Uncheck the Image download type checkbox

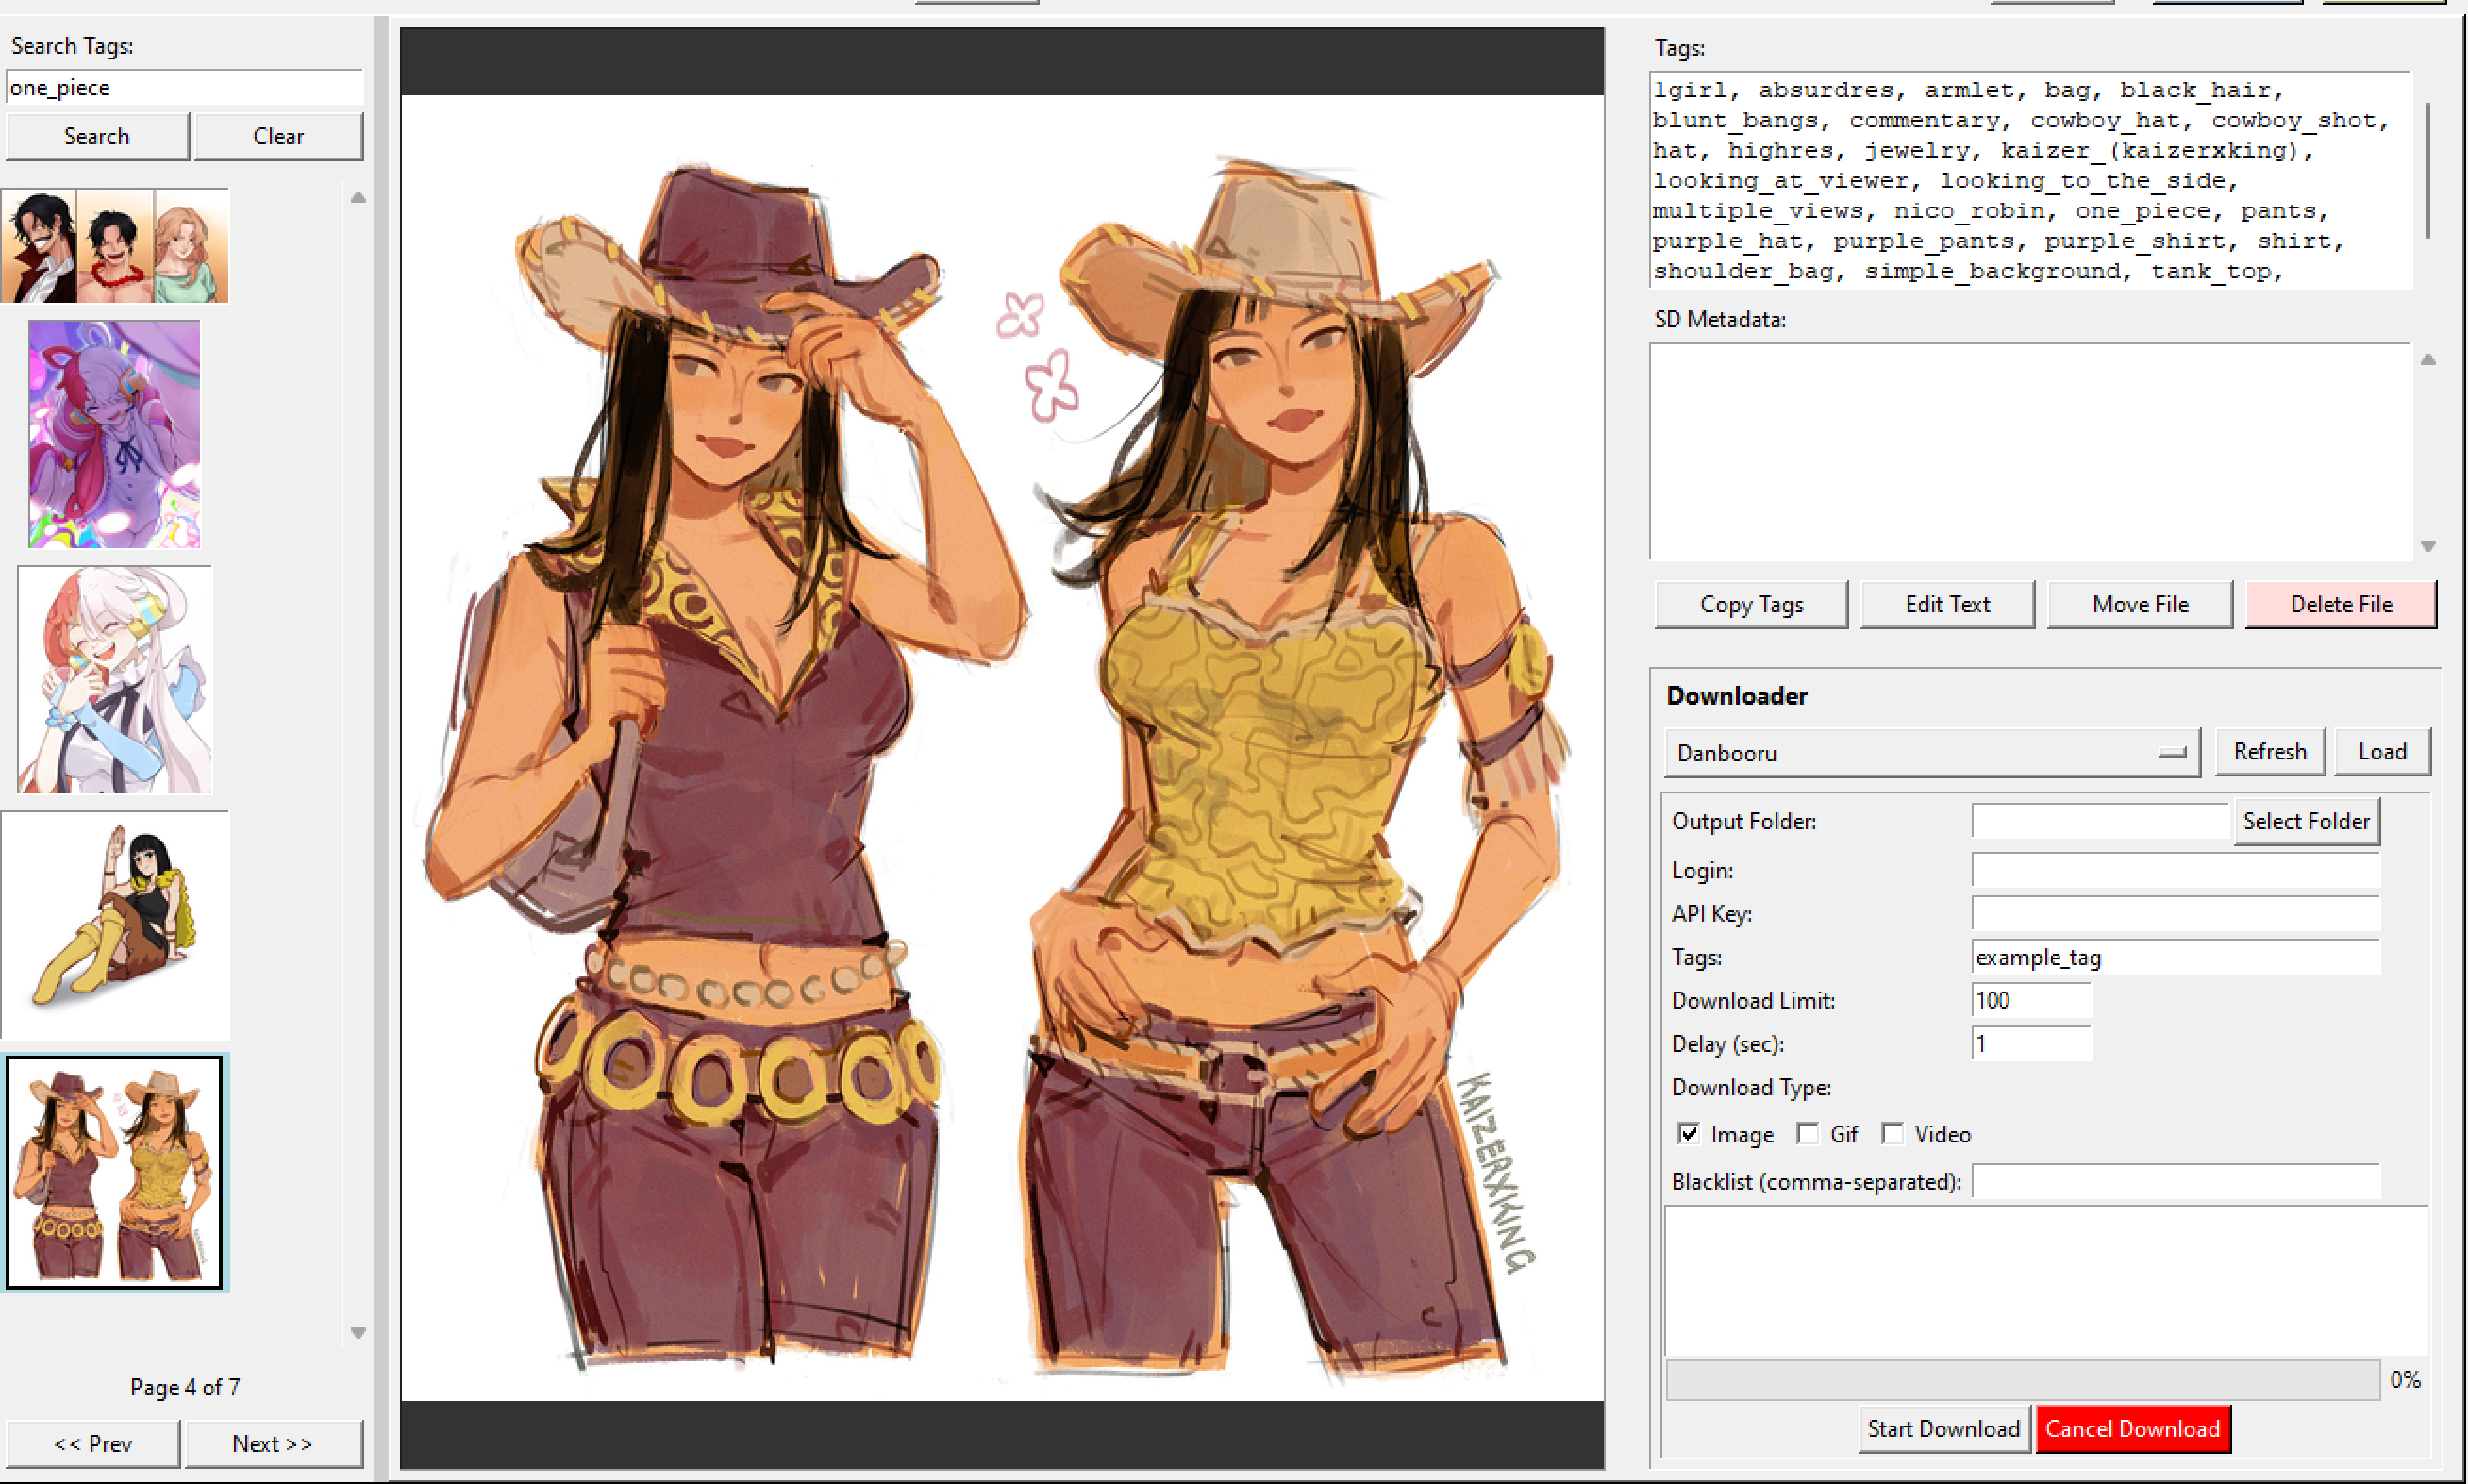[x=1689, y=1133]
